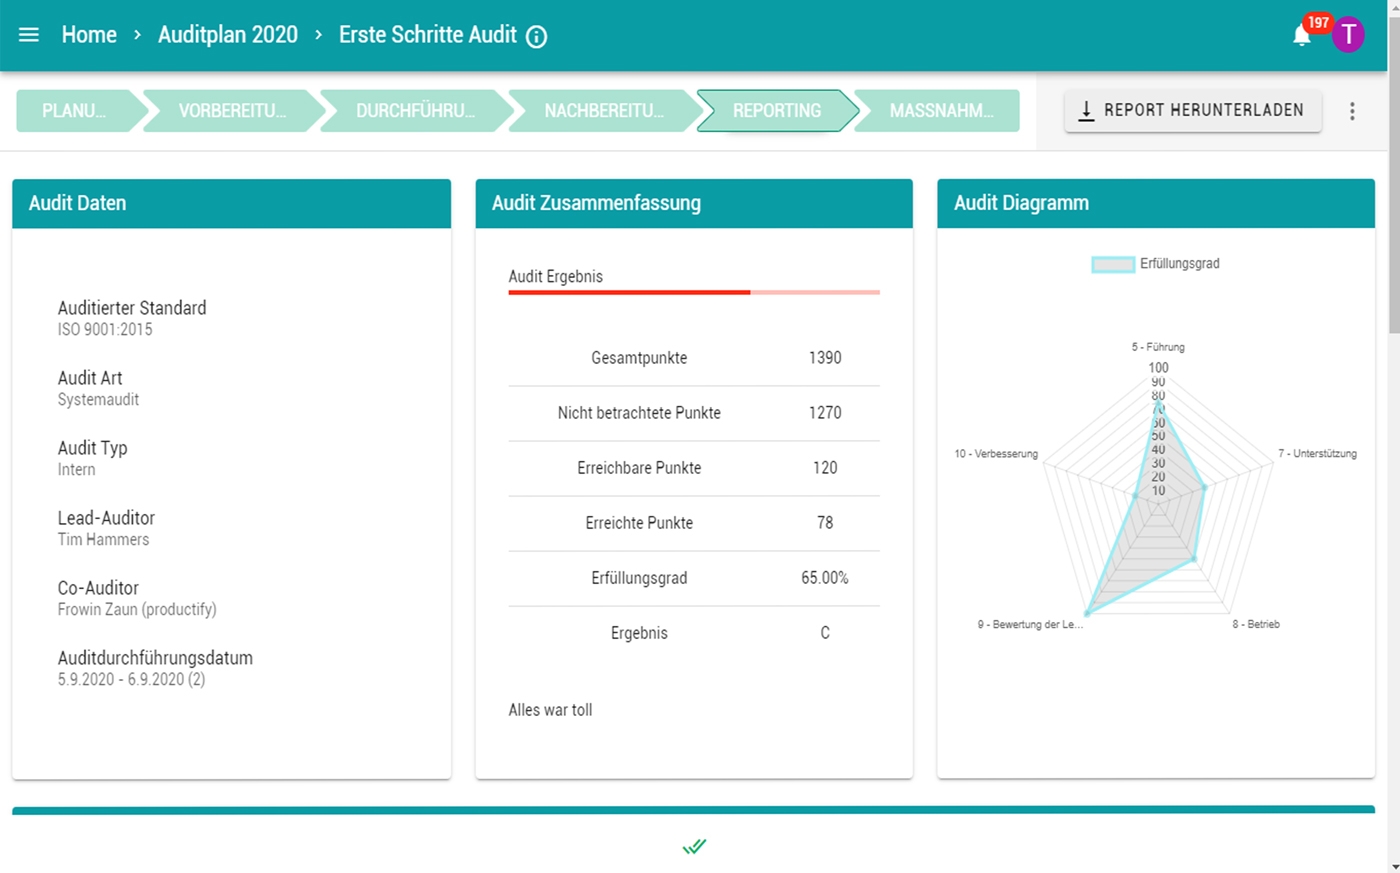Click the Audit Zusammenfassung panel header
The width and height of the screenshot is (1400, 873).
(694, 203)
